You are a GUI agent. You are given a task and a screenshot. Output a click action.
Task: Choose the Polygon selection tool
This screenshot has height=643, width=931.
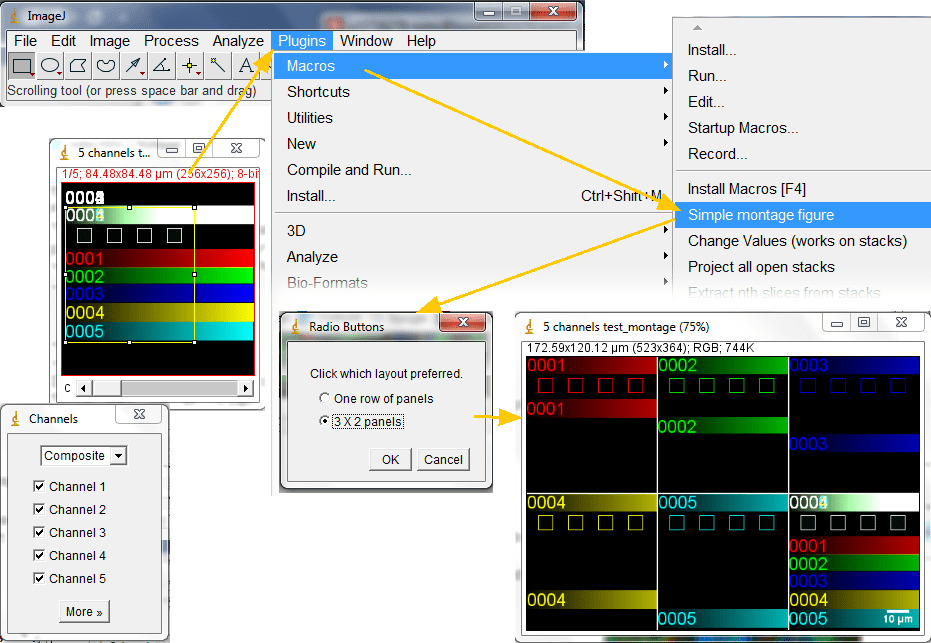pyautogui.click(x=78, y=65)
